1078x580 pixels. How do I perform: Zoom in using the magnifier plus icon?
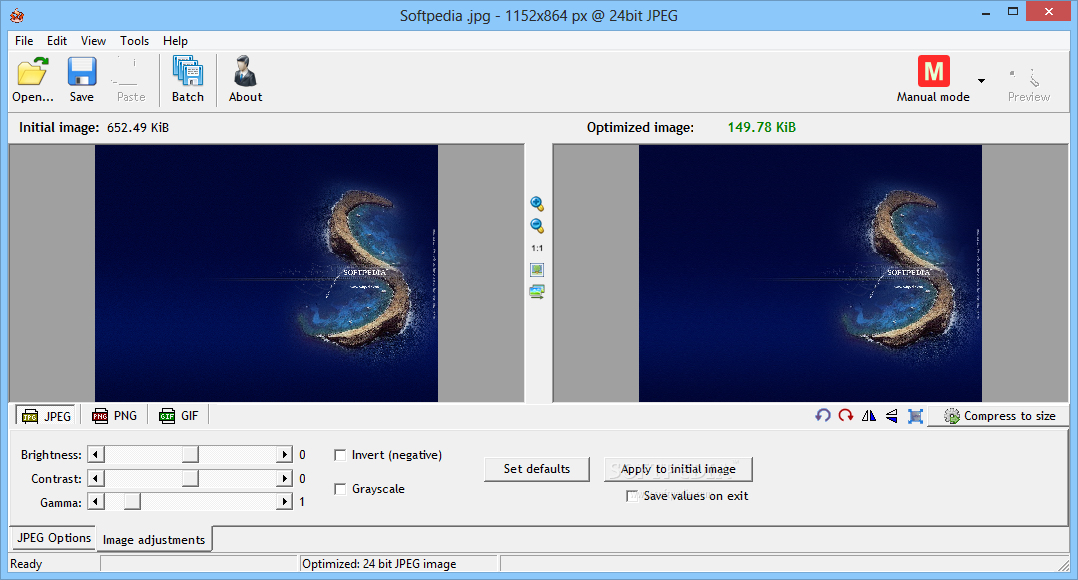[x=537, y=203]
